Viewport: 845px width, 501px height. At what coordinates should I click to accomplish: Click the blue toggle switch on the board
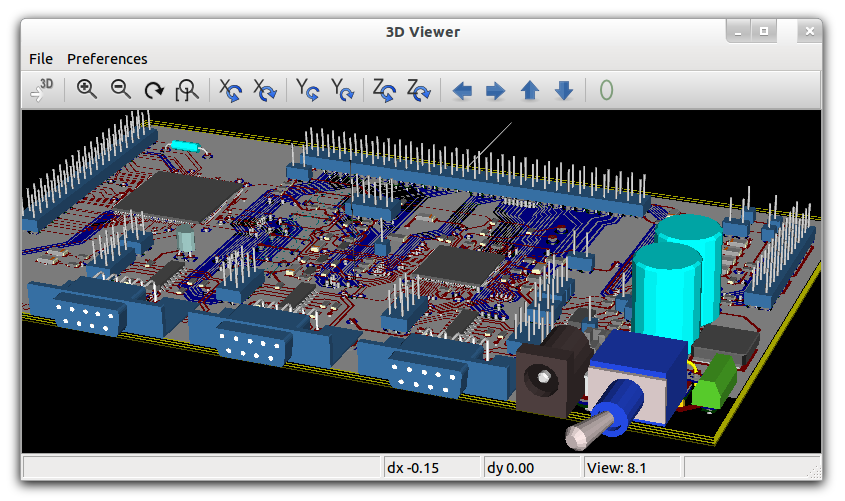625,391
